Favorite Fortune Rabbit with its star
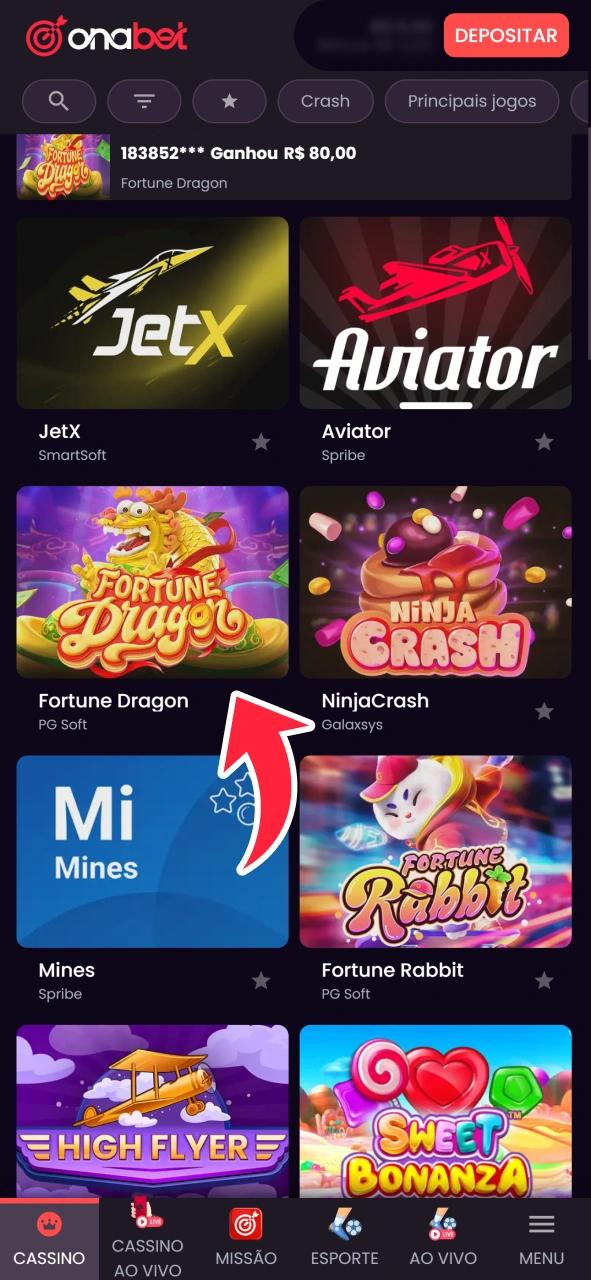Screen dimensions: 591x1280 pyautogui.click(x=544, y=981)
